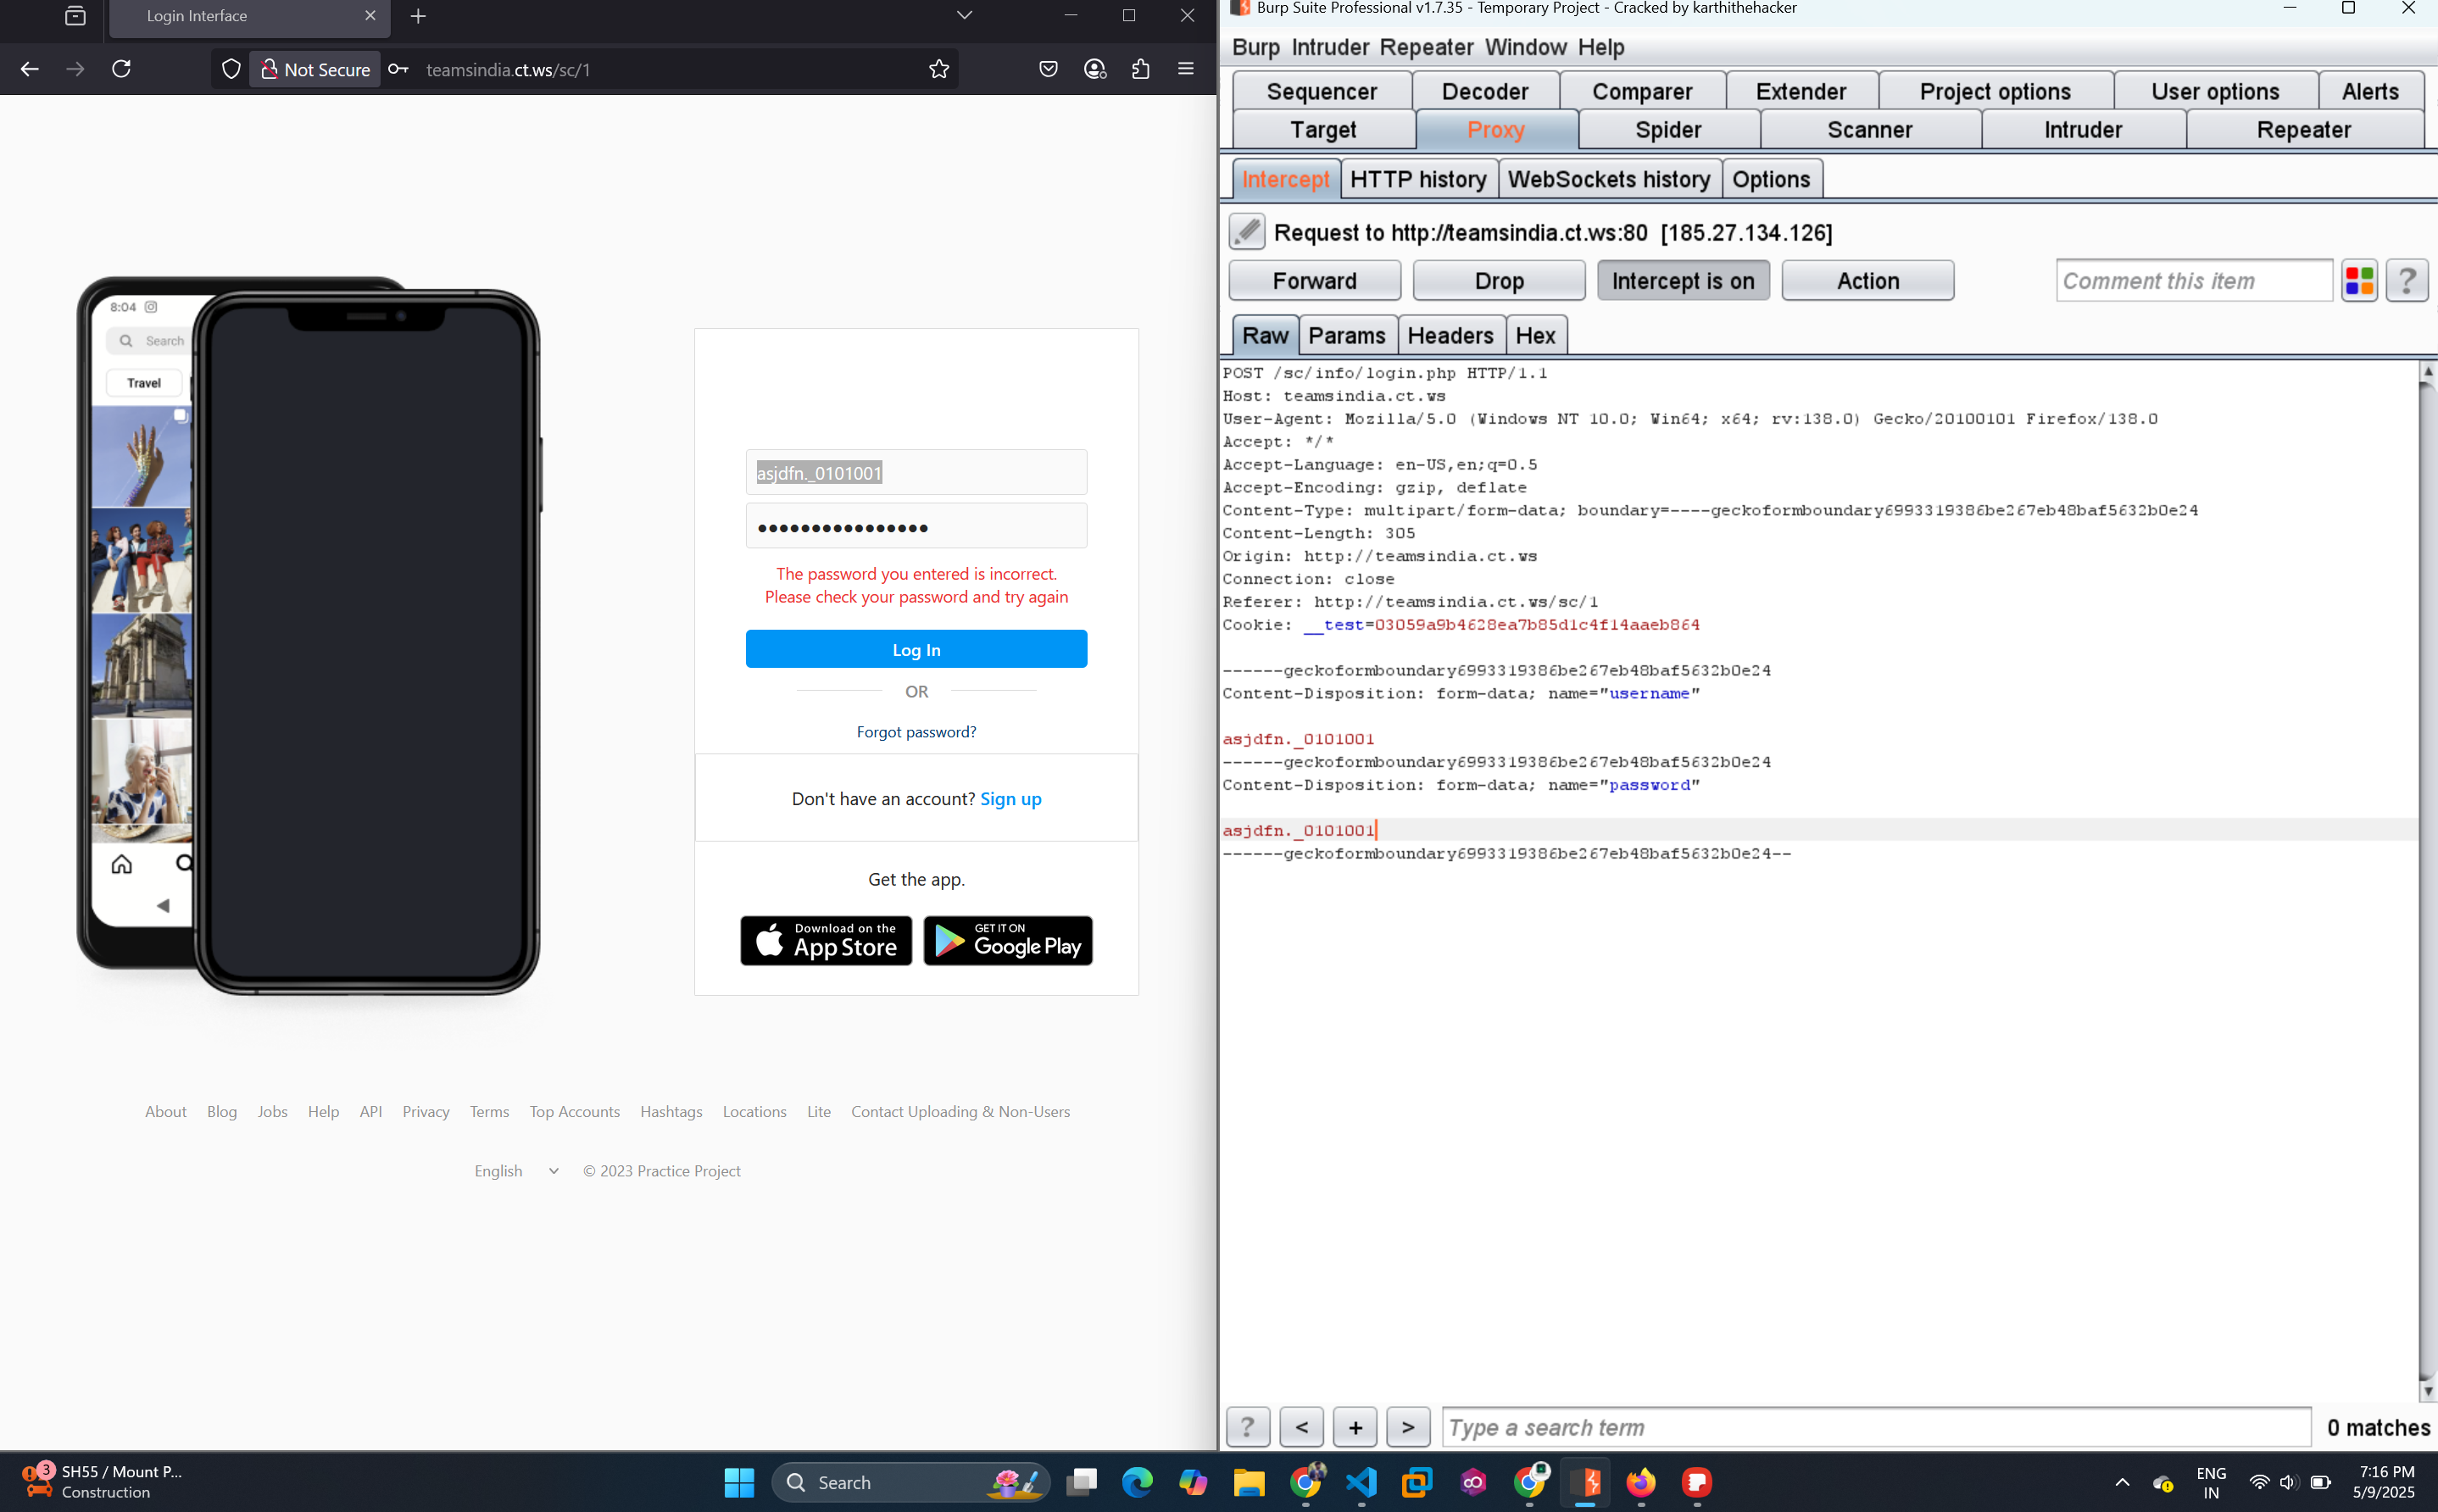
Task: Click the Forgot password? link
Action: (x=916, y=732)
